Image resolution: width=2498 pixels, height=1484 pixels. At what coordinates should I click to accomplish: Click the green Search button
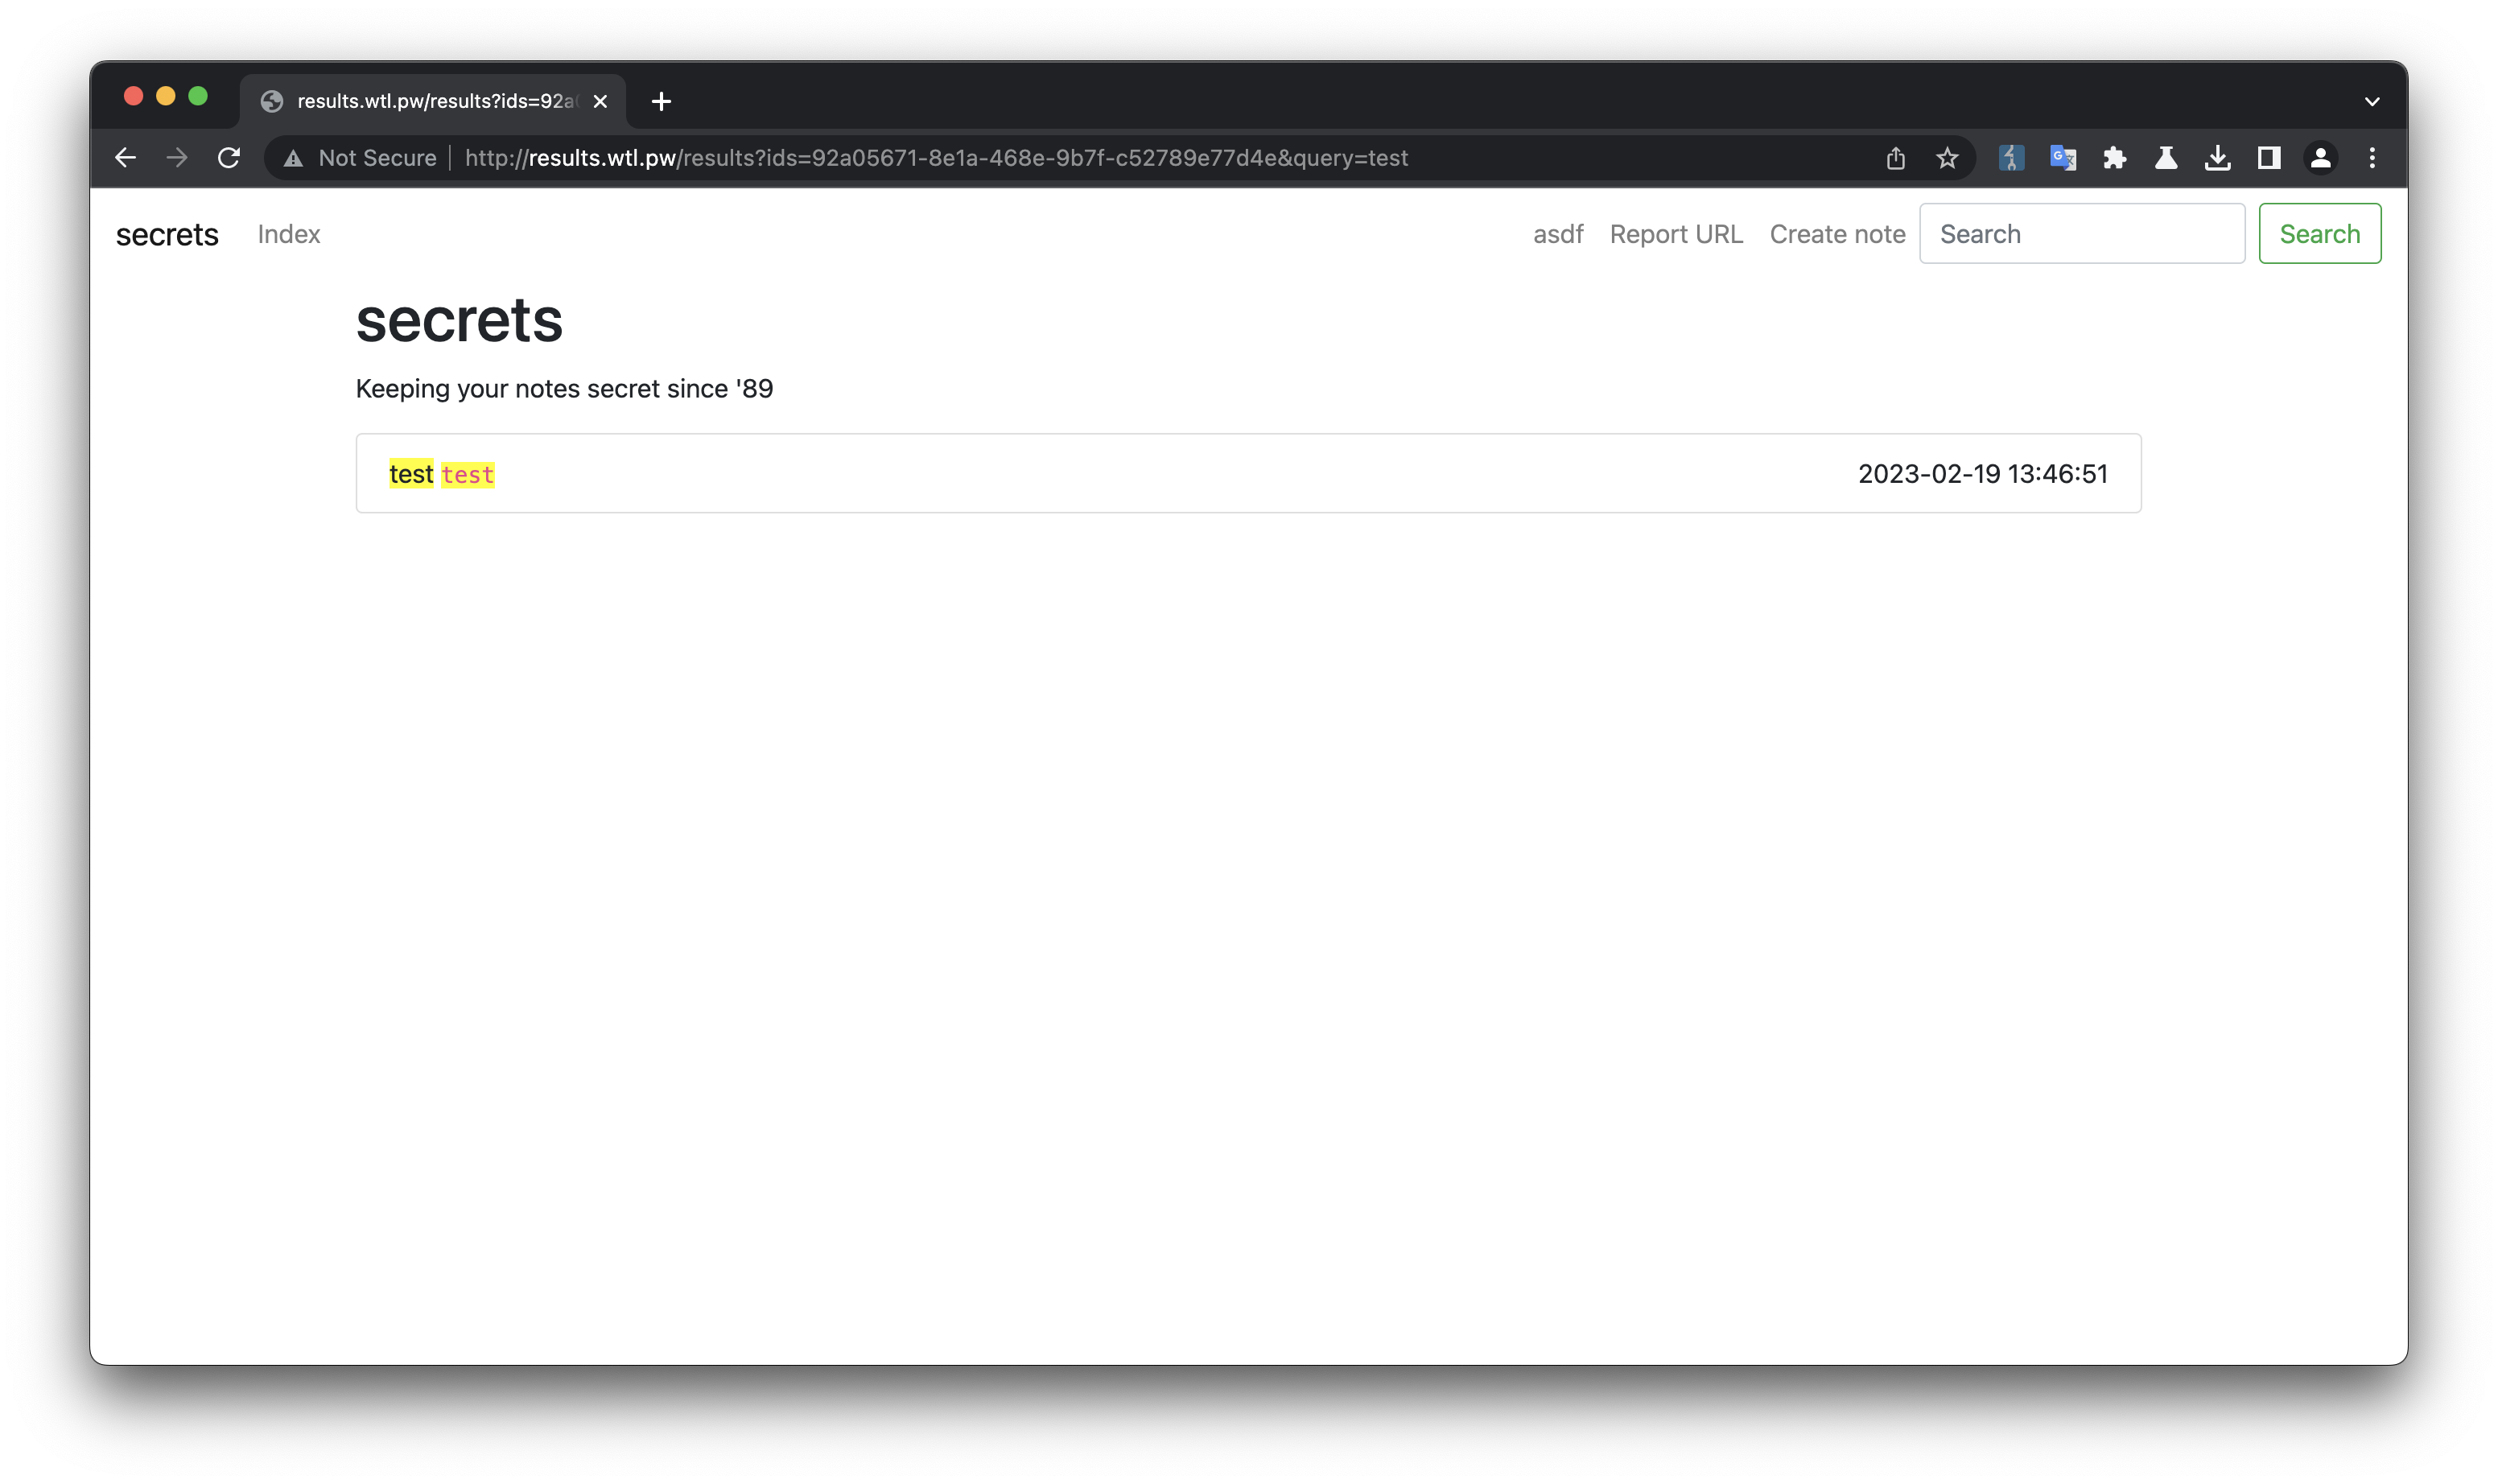pyautogui.click(x=2319, y=234)
